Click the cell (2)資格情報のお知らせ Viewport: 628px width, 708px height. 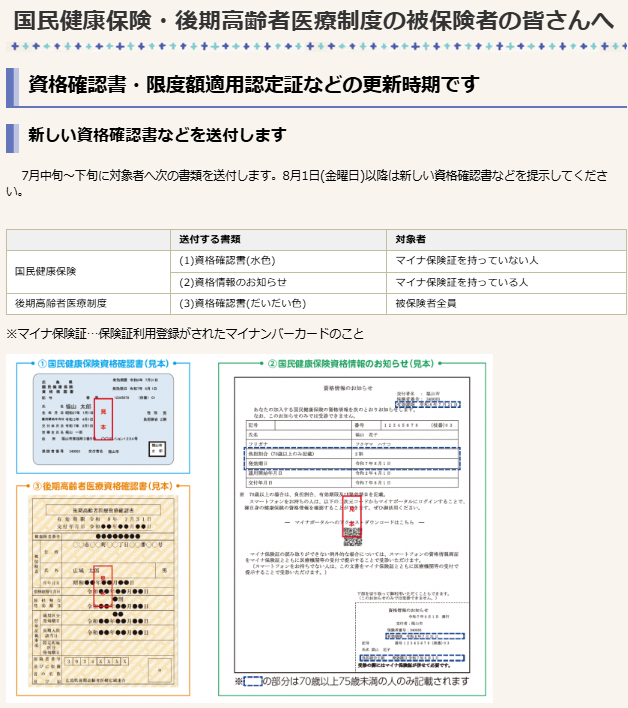(278, 282)
